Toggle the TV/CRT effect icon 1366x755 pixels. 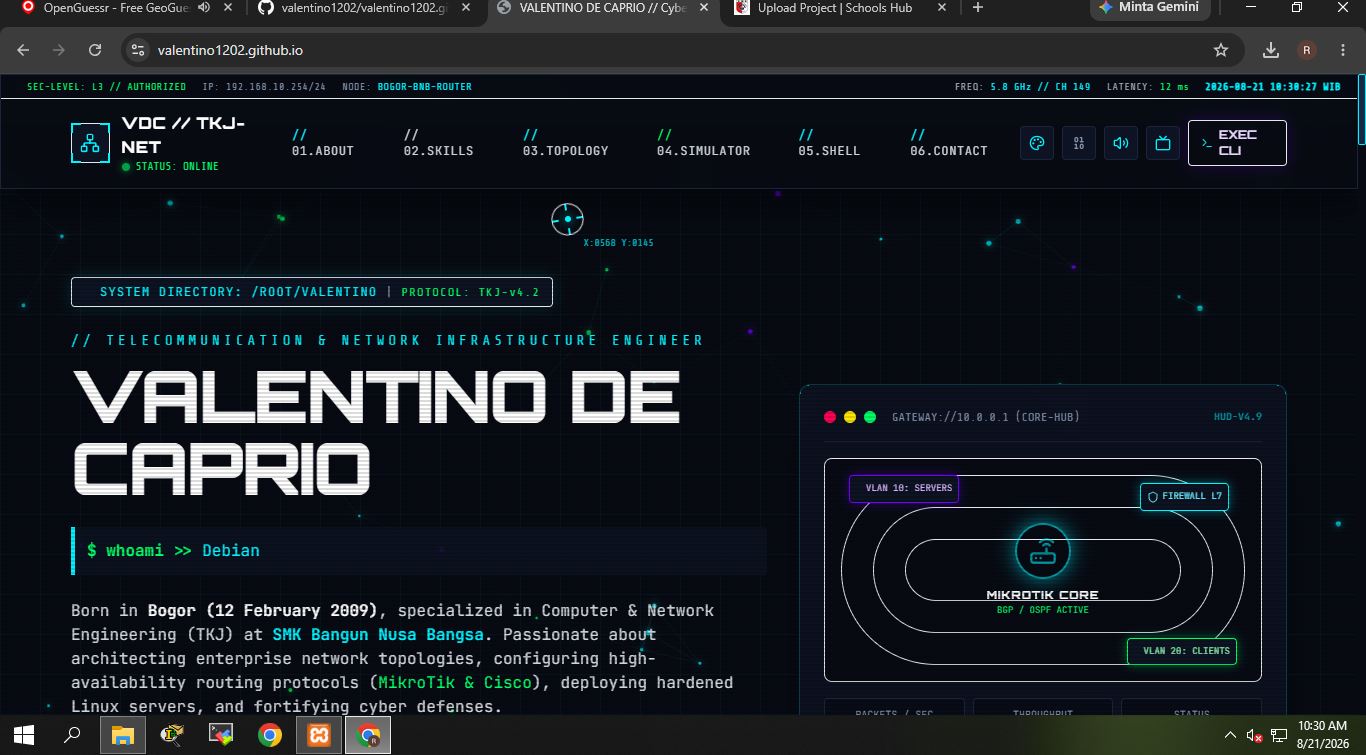[1163, 143]
